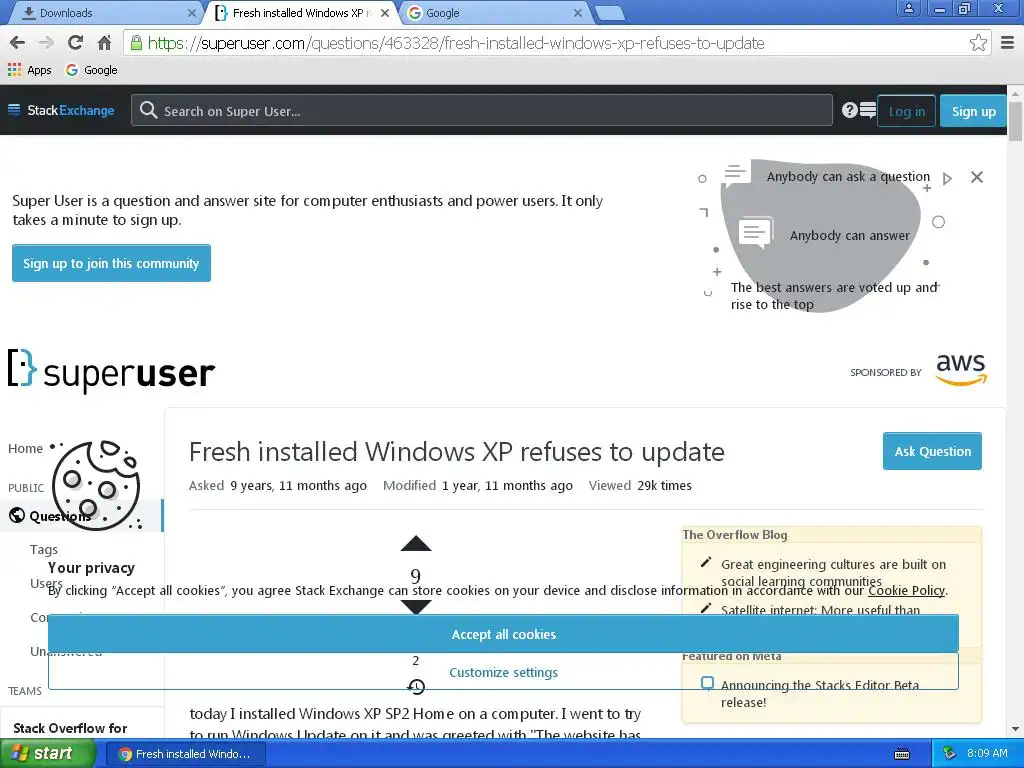The height and width of the screenshot is (768, 1024).
Task: Open the Home sidebar link
Action: [25, 449]
